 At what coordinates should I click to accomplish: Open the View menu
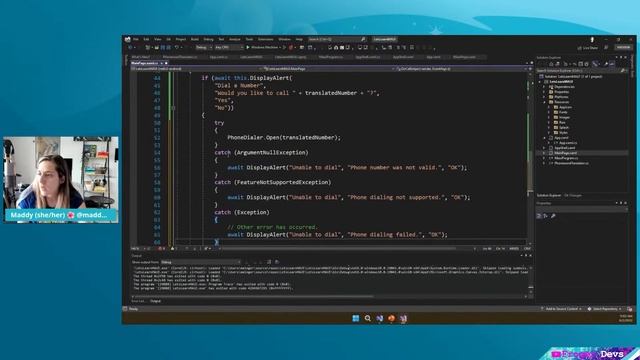tap(158, 39)
